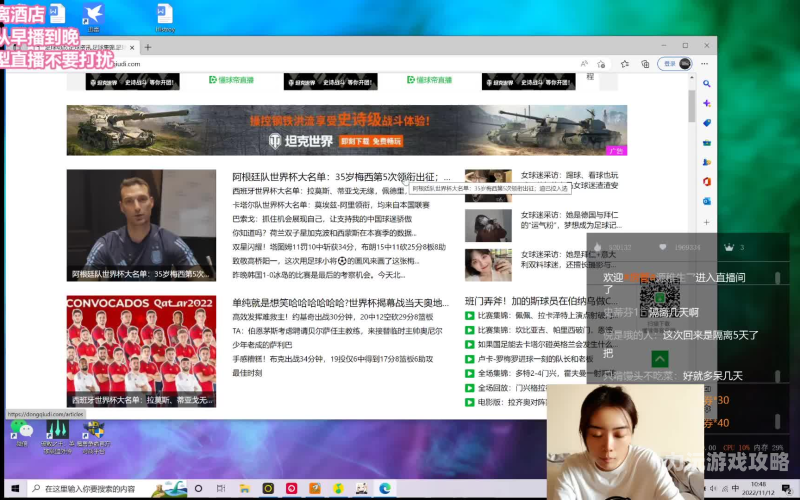The height and width of the screenshot is (500, 800).
Task: Open the yellow QQ Music icon on taskbar
Action: pos(338,489)
